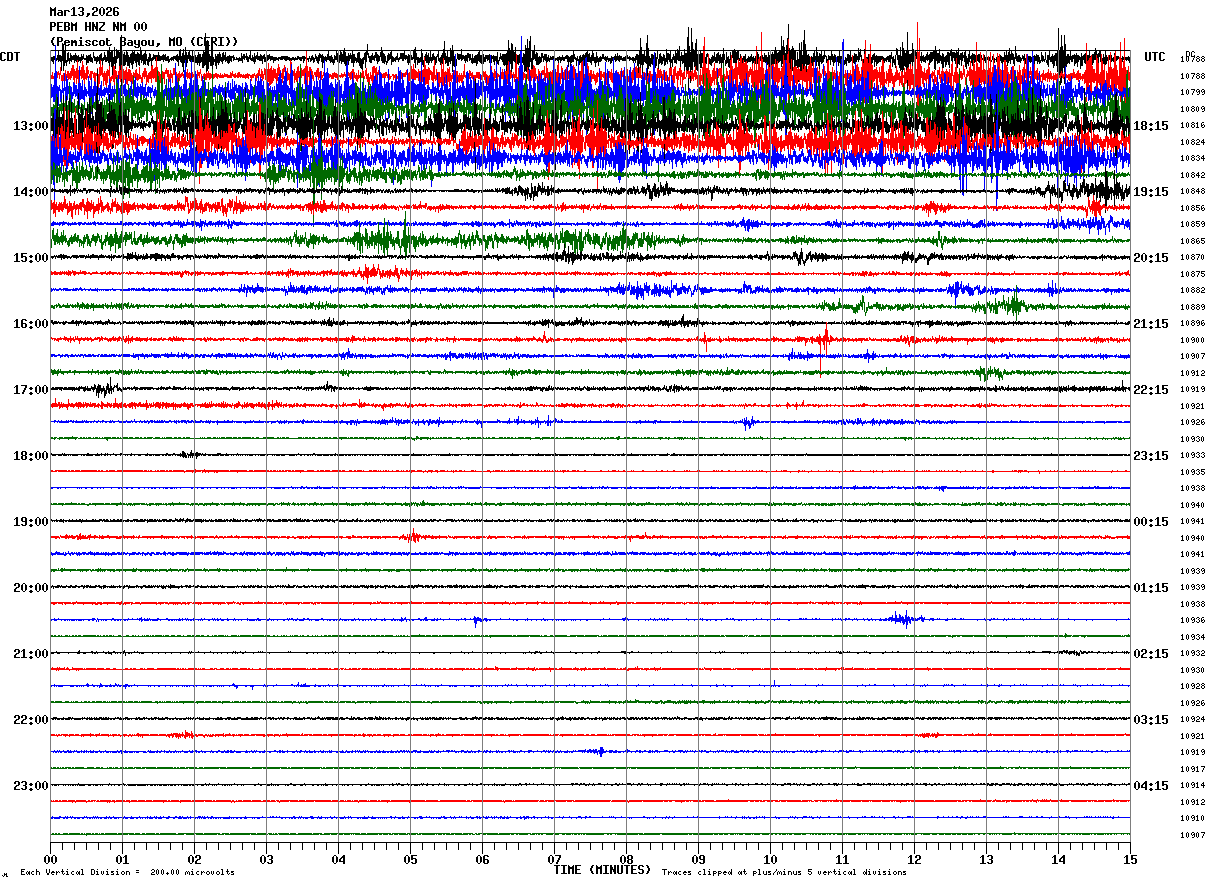Click the DC offset value 10799
1210x886 pixels.
(x=1192, y=93)
